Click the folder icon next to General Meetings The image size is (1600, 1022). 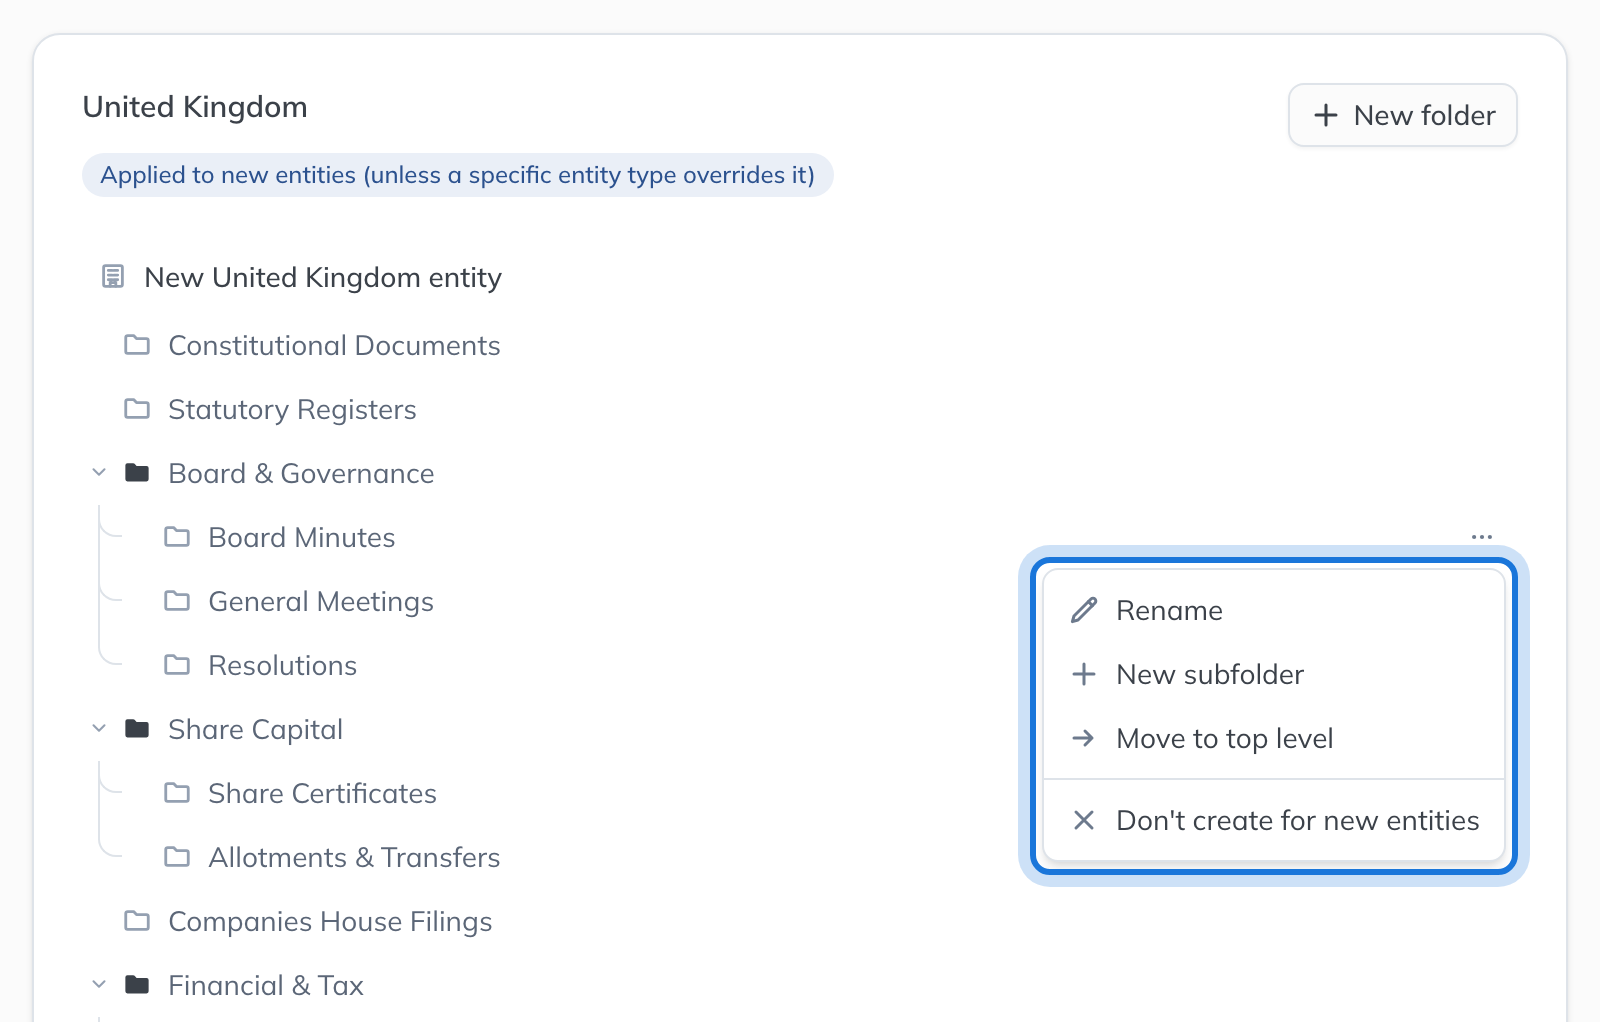click(x=177, y=601)
